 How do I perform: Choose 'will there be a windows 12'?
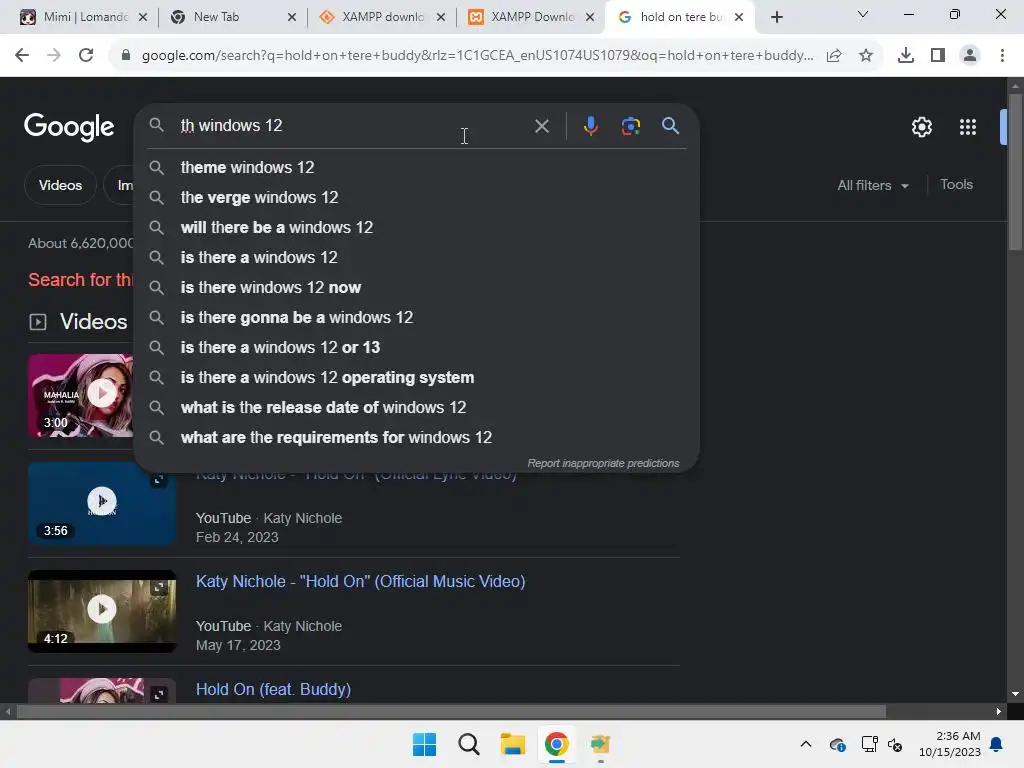pos(416,227)
